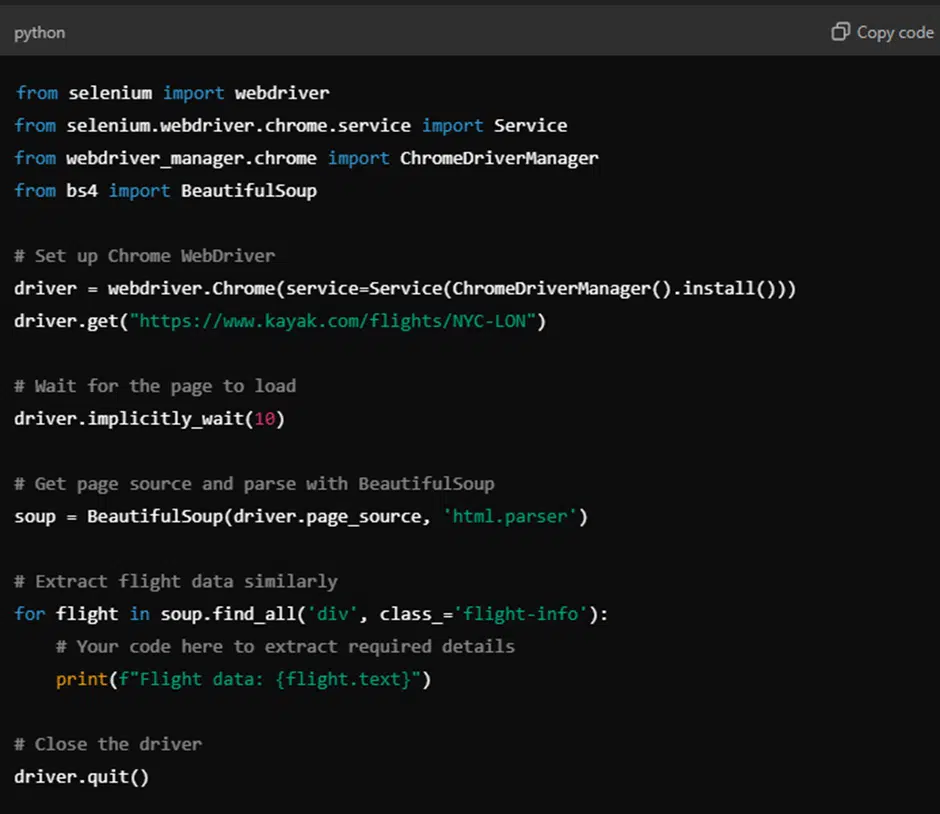
Task: Click the comment '# Wait for the page to load'
Action: pos(155,386)
